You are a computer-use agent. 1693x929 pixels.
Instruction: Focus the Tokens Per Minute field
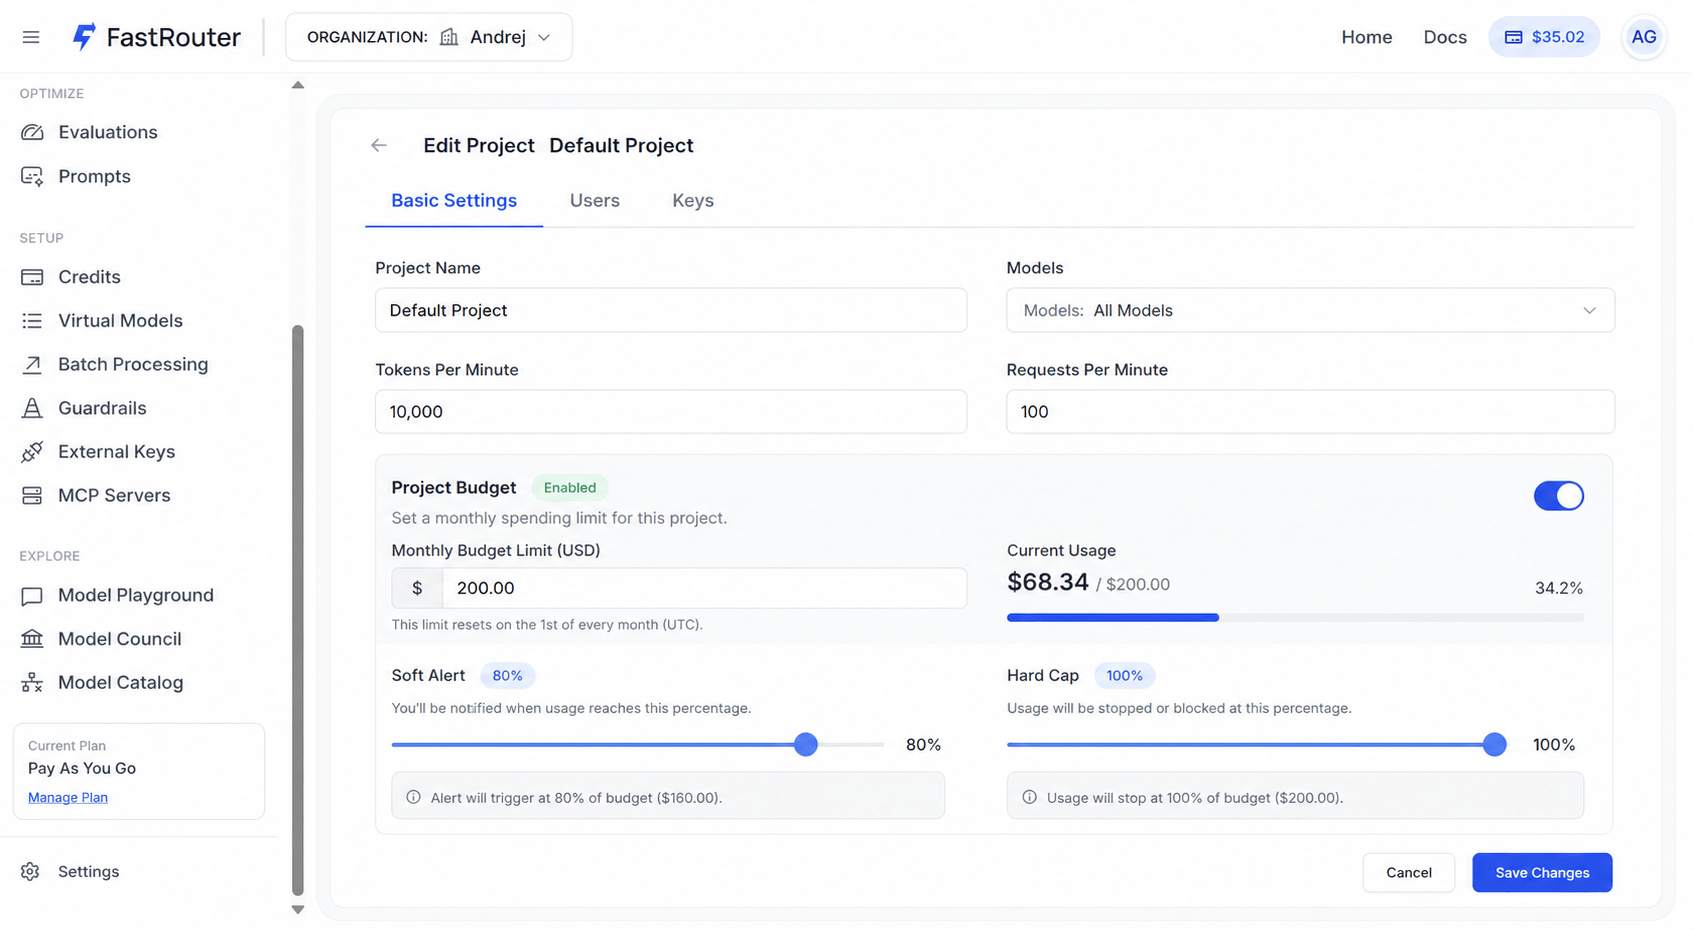click(x=671, y=412)
